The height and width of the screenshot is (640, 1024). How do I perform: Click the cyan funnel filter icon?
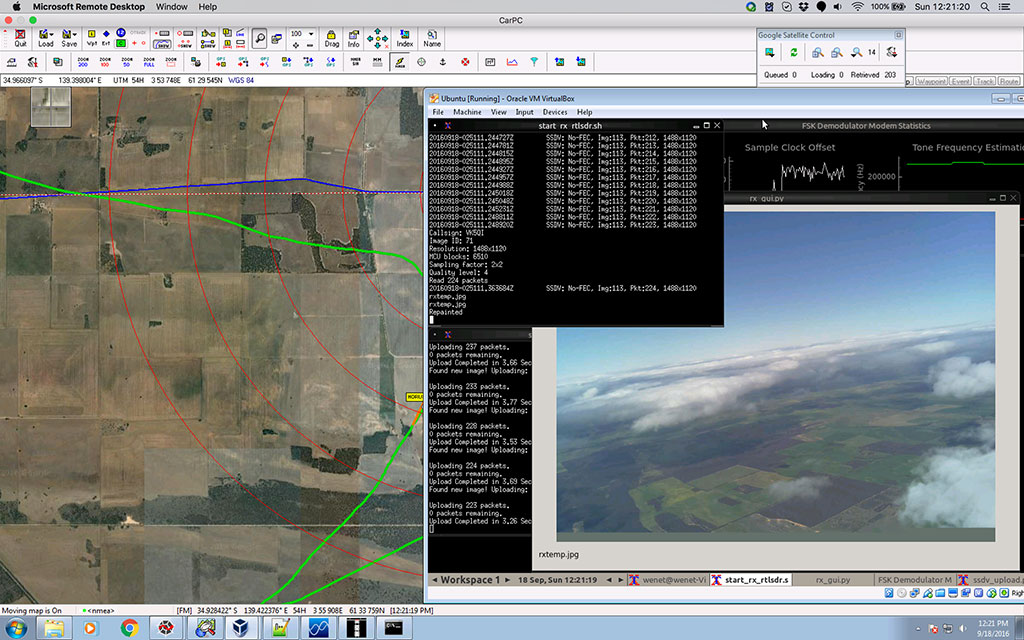534,62
